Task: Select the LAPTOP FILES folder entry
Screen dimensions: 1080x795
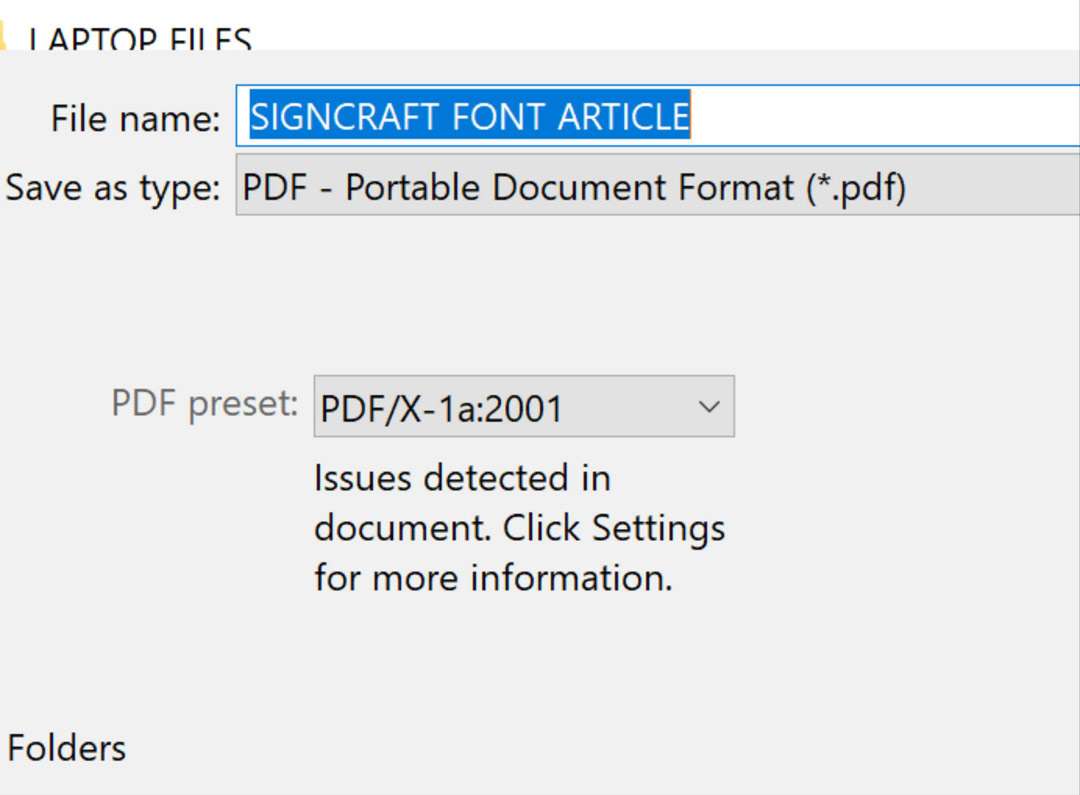Action: 140,40
